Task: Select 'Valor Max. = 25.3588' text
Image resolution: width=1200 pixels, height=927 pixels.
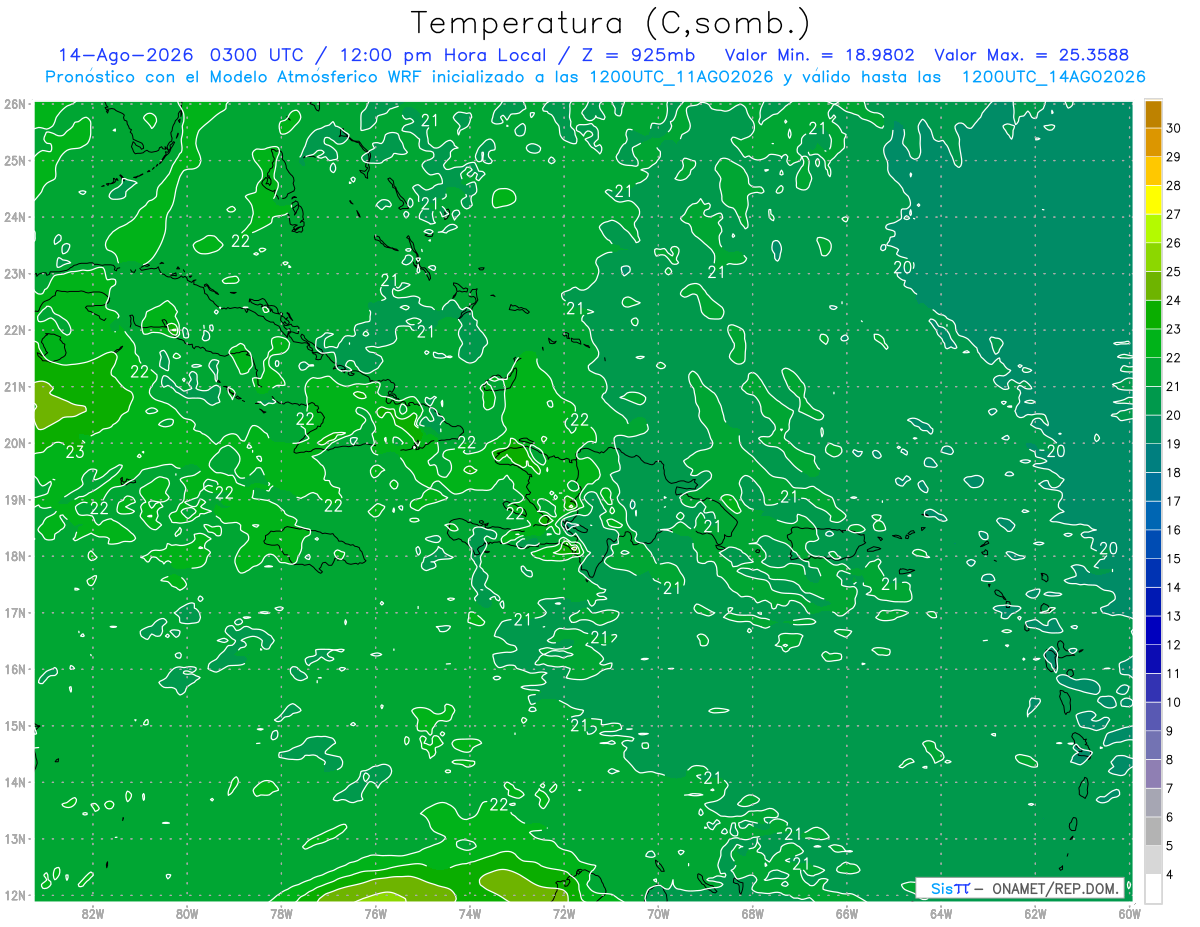Action: (1032, 54)
